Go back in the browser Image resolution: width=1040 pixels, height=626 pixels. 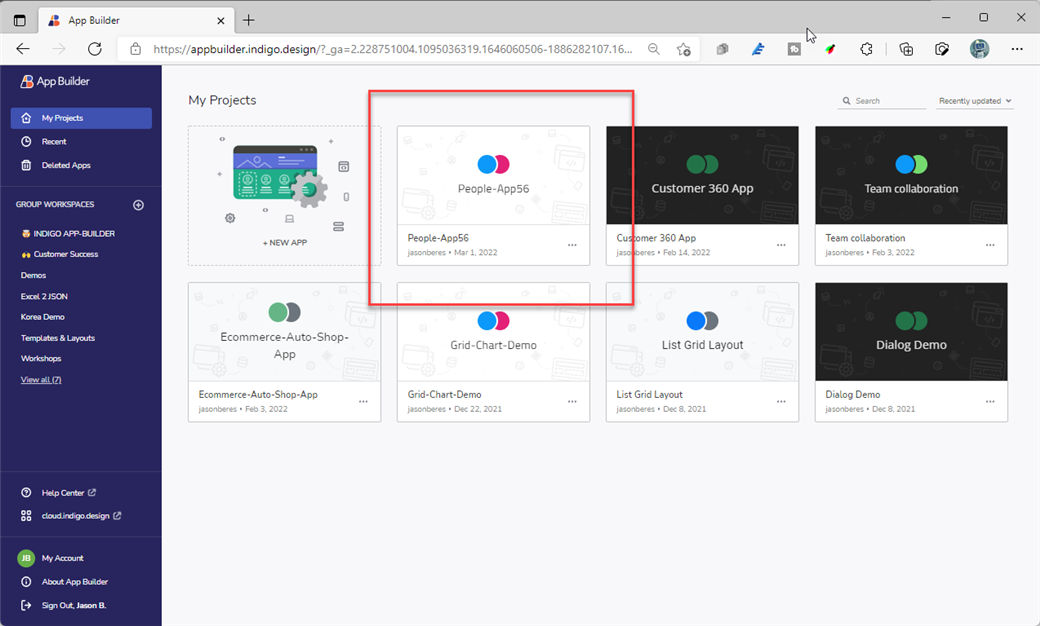[23, 49]
